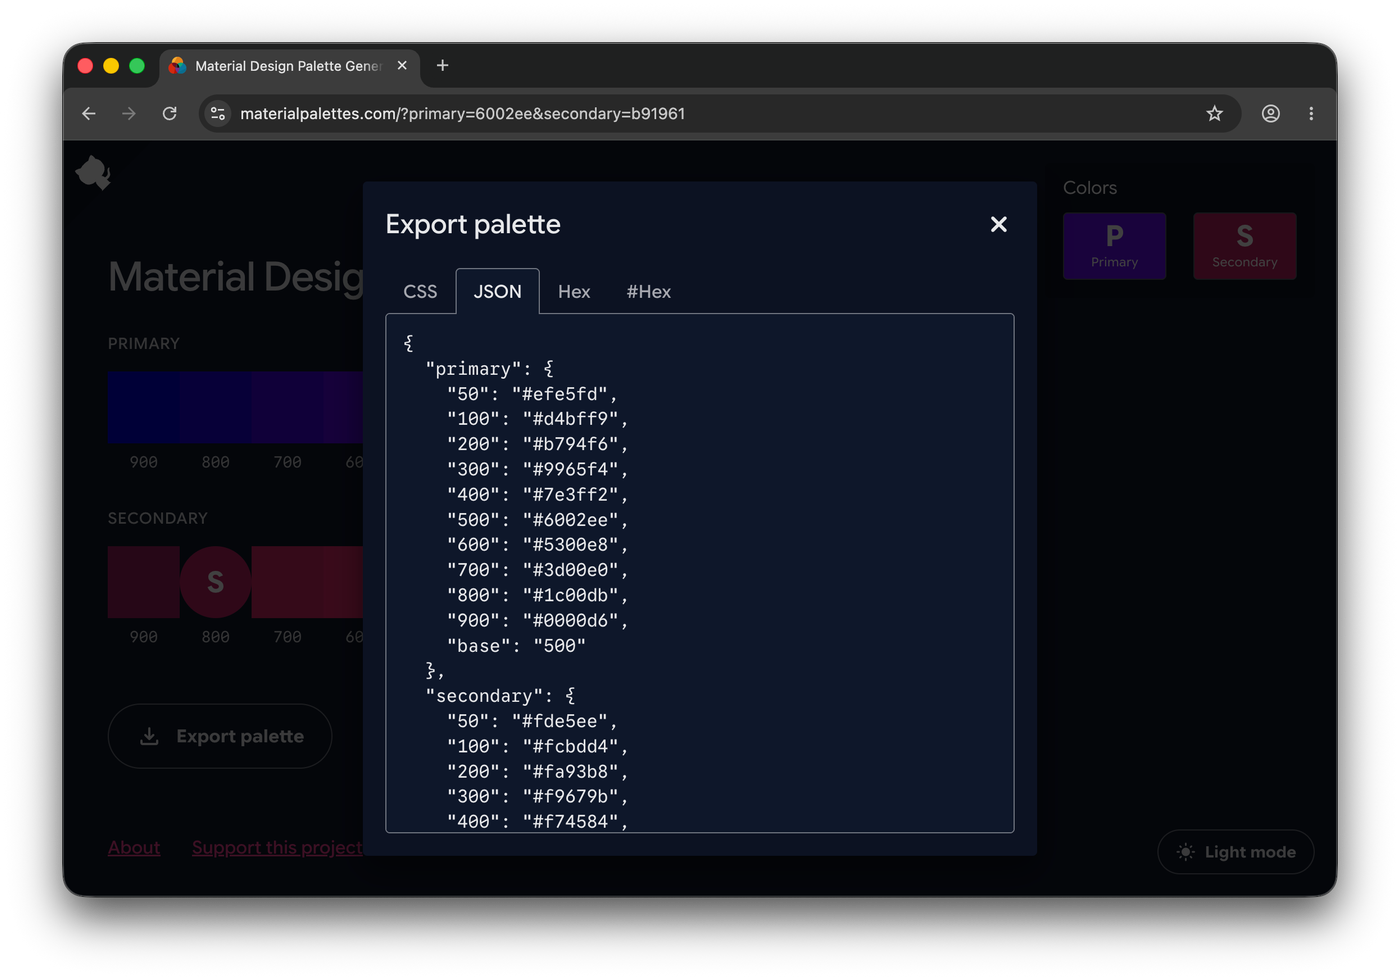Image resolution: width=1400 pixels, height=980 pixels.
Task: Click the "#1c00db" line for primary 800
Action: (537, 595)
